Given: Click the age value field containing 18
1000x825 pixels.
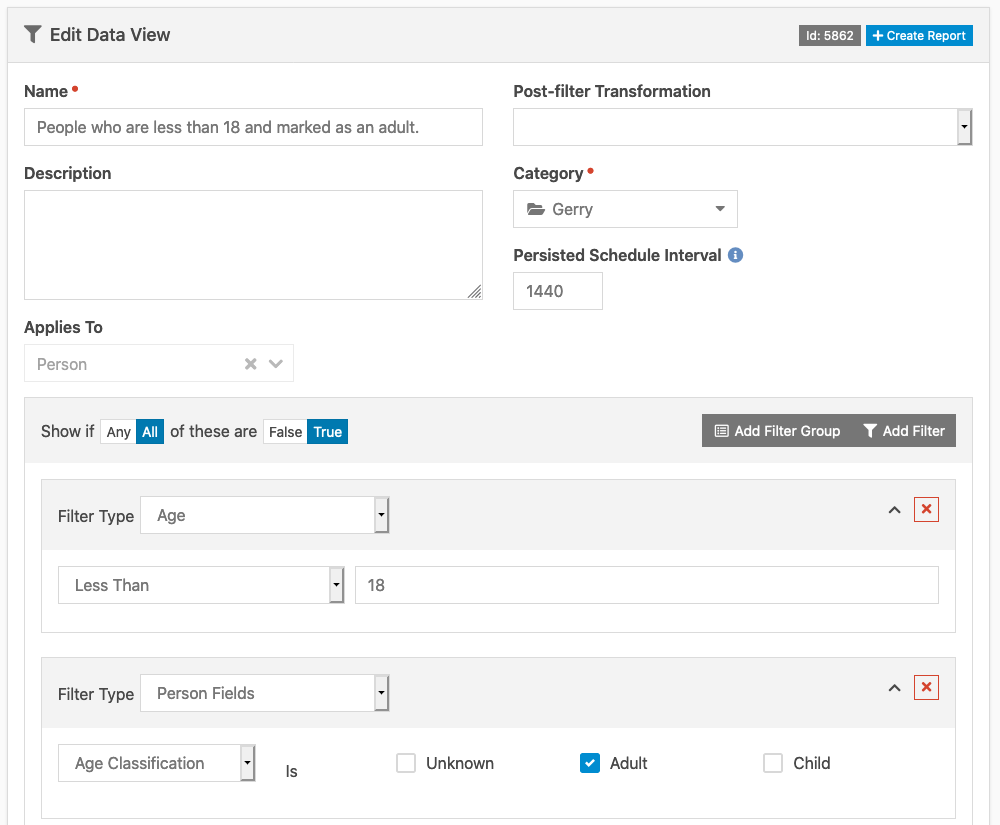Looking at the screenshot, I should (x=647, y=585).
